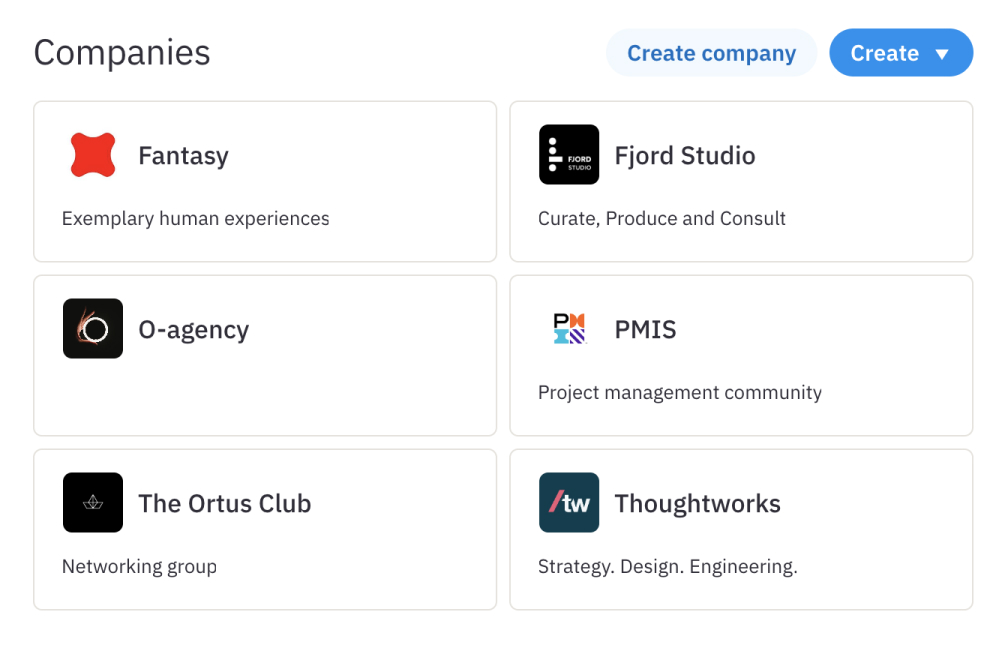This screenshot has width=1007, height=650.
Task: Click the Create company button
Action: 712,53
